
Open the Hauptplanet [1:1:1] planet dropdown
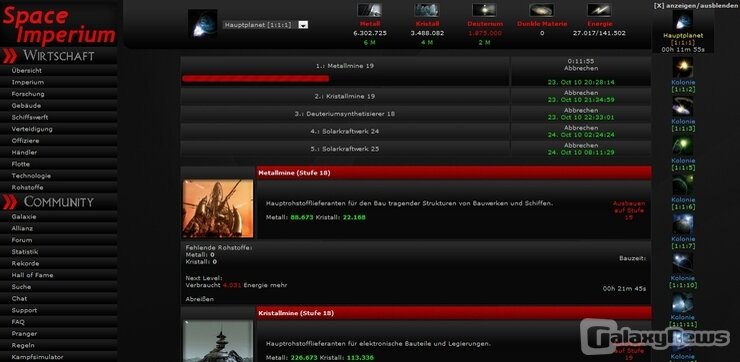tap(265, 25)
